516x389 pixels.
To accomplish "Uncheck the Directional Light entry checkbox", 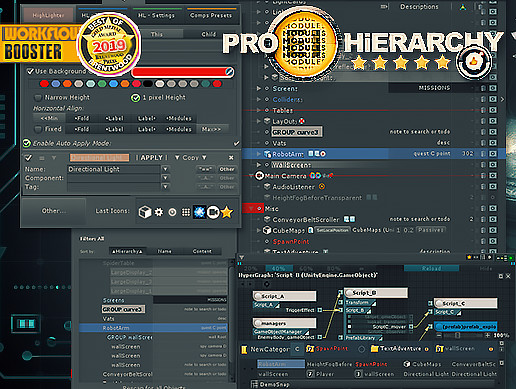I will (28, 157).
